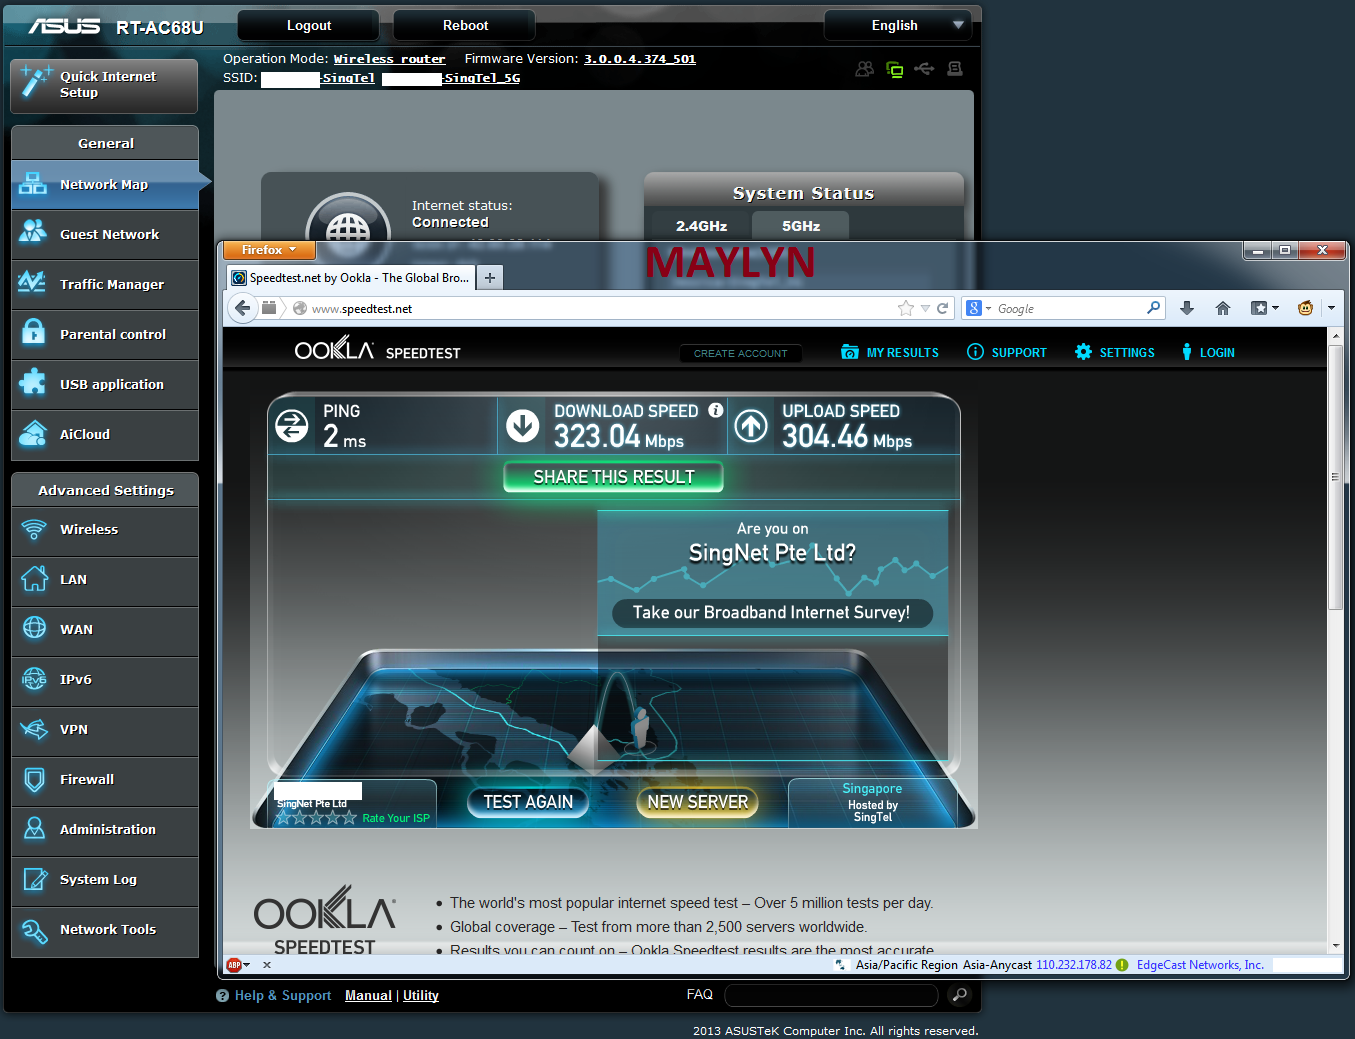Viewport: 1355px width, 1039px height.
Task: Click the router USB status icon
Action: (924, 69)
